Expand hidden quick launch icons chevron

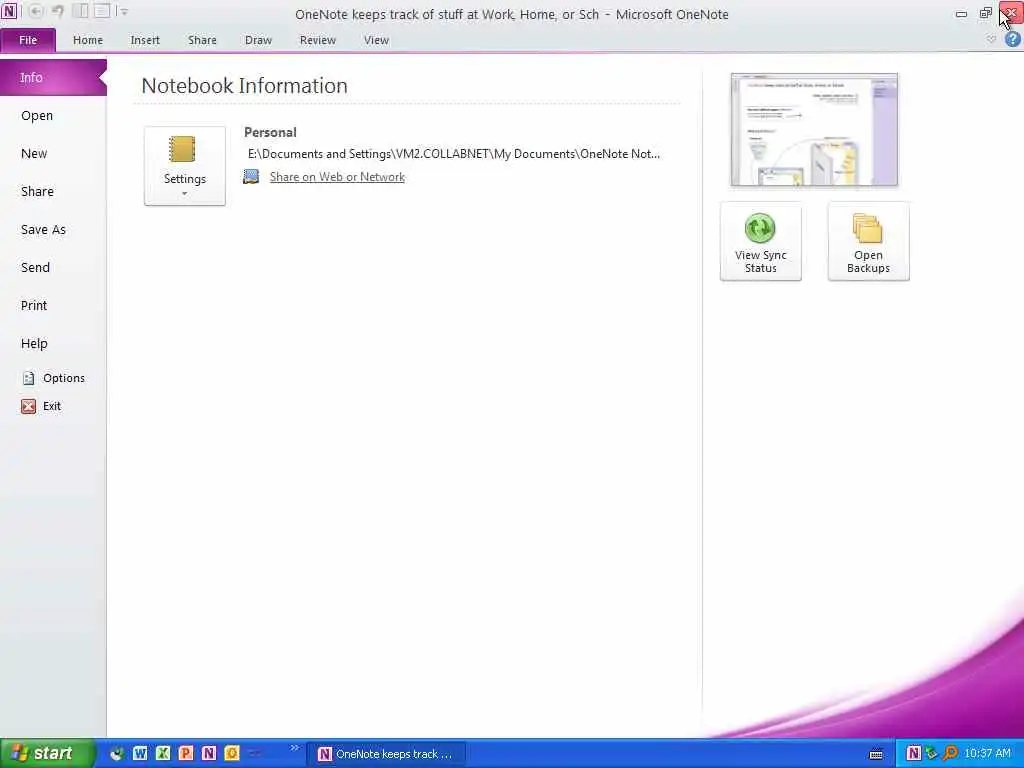[x=294, y=748]
